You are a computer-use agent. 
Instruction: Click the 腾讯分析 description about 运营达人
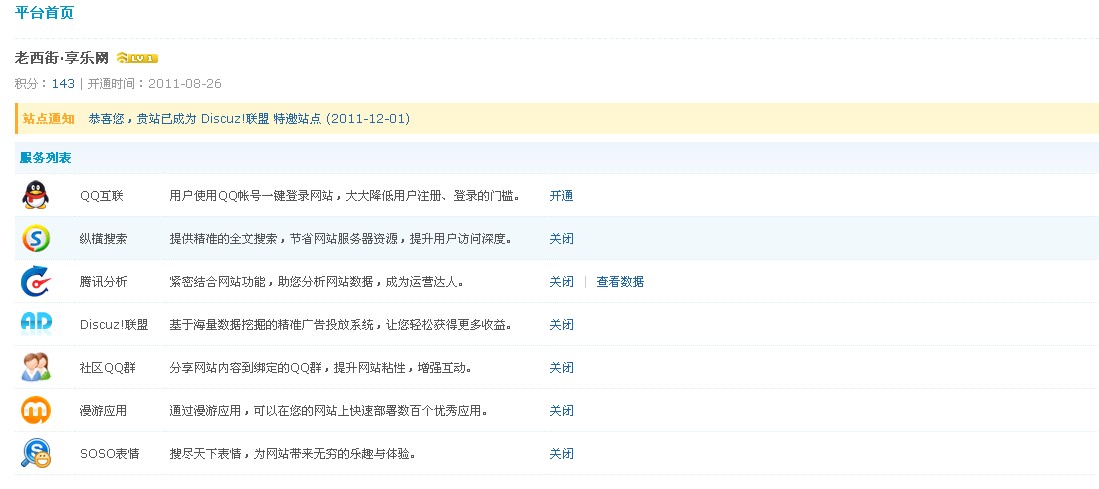tap(317, 282)
